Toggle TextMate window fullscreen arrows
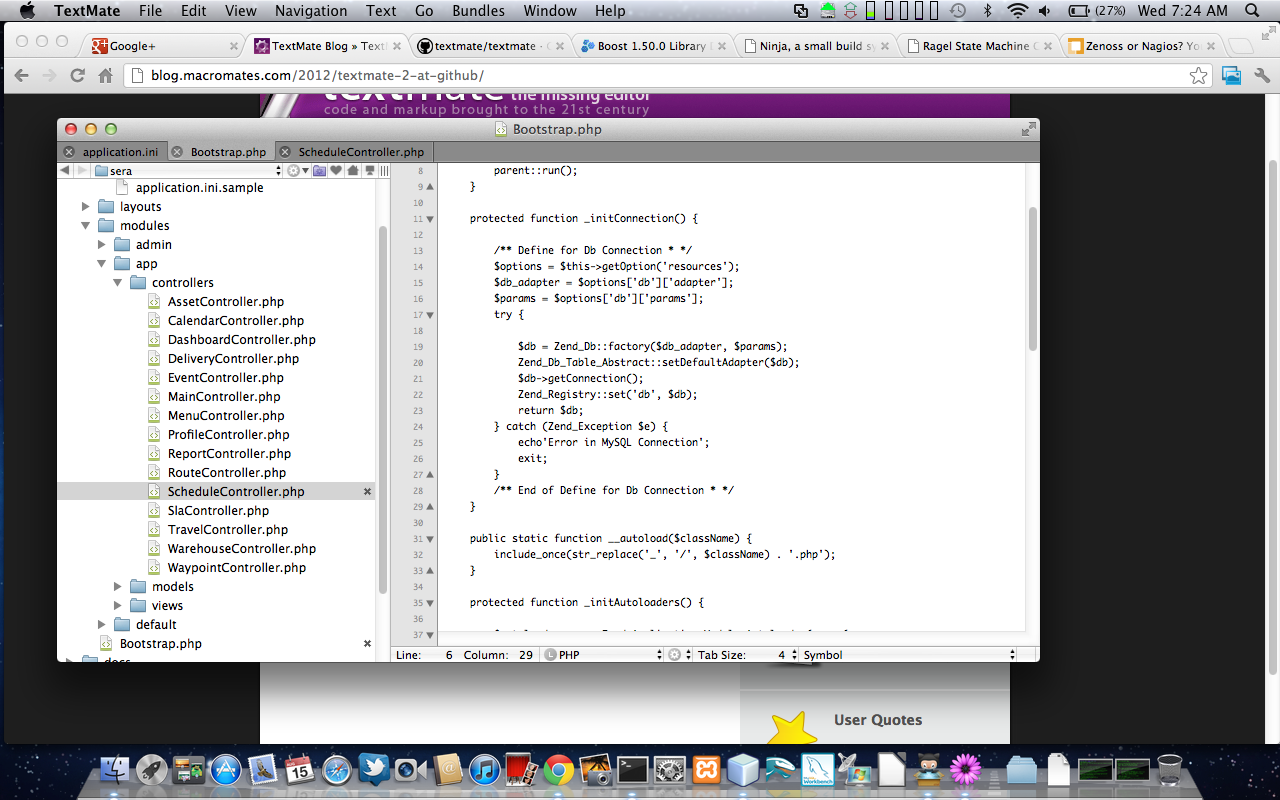The image size is (1280, 800). coord(1028,129)
